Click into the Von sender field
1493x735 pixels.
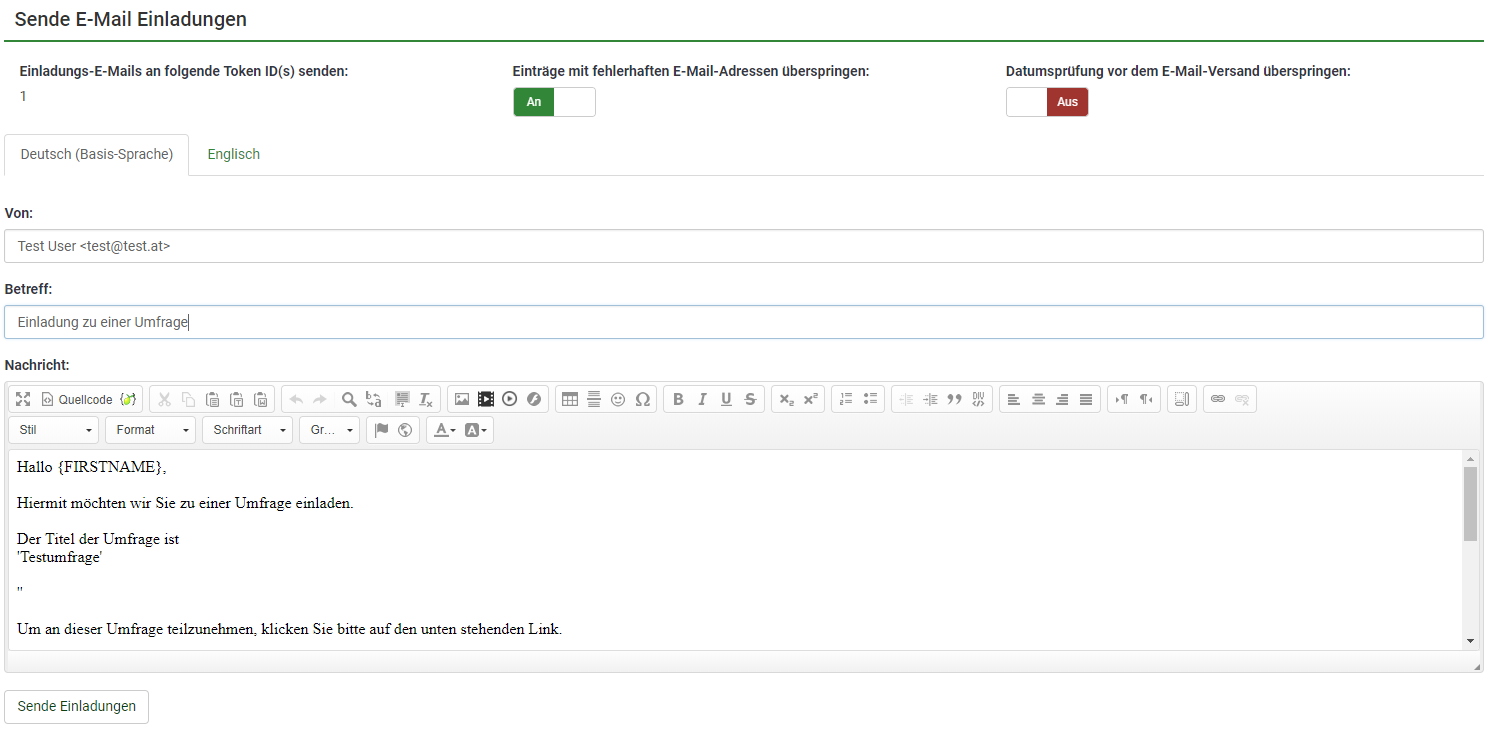(x=743, y=246)
